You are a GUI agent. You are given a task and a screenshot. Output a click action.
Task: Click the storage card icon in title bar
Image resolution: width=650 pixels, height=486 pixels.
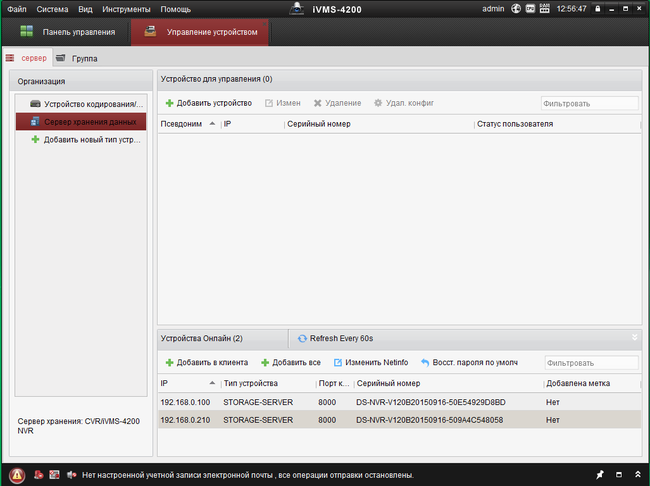click(x=530, y=9)
